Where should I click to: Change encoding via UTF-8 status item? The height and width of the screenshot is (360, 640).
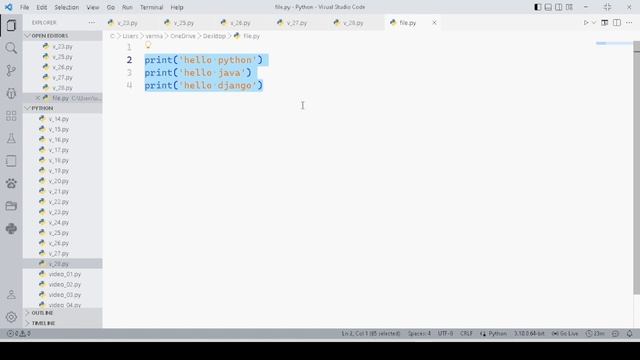click(x=445, y=333)
